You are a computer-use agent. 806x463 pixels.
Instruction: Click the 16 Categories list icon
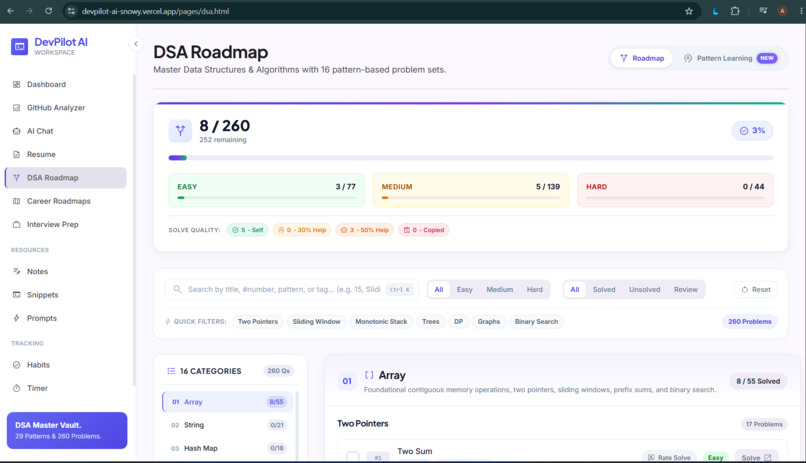tap(171, 371)
